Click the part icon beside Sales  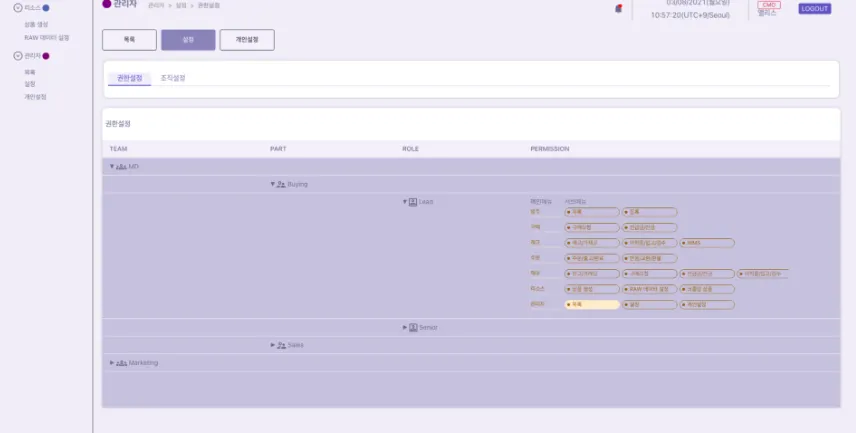[x=281, y=345]
